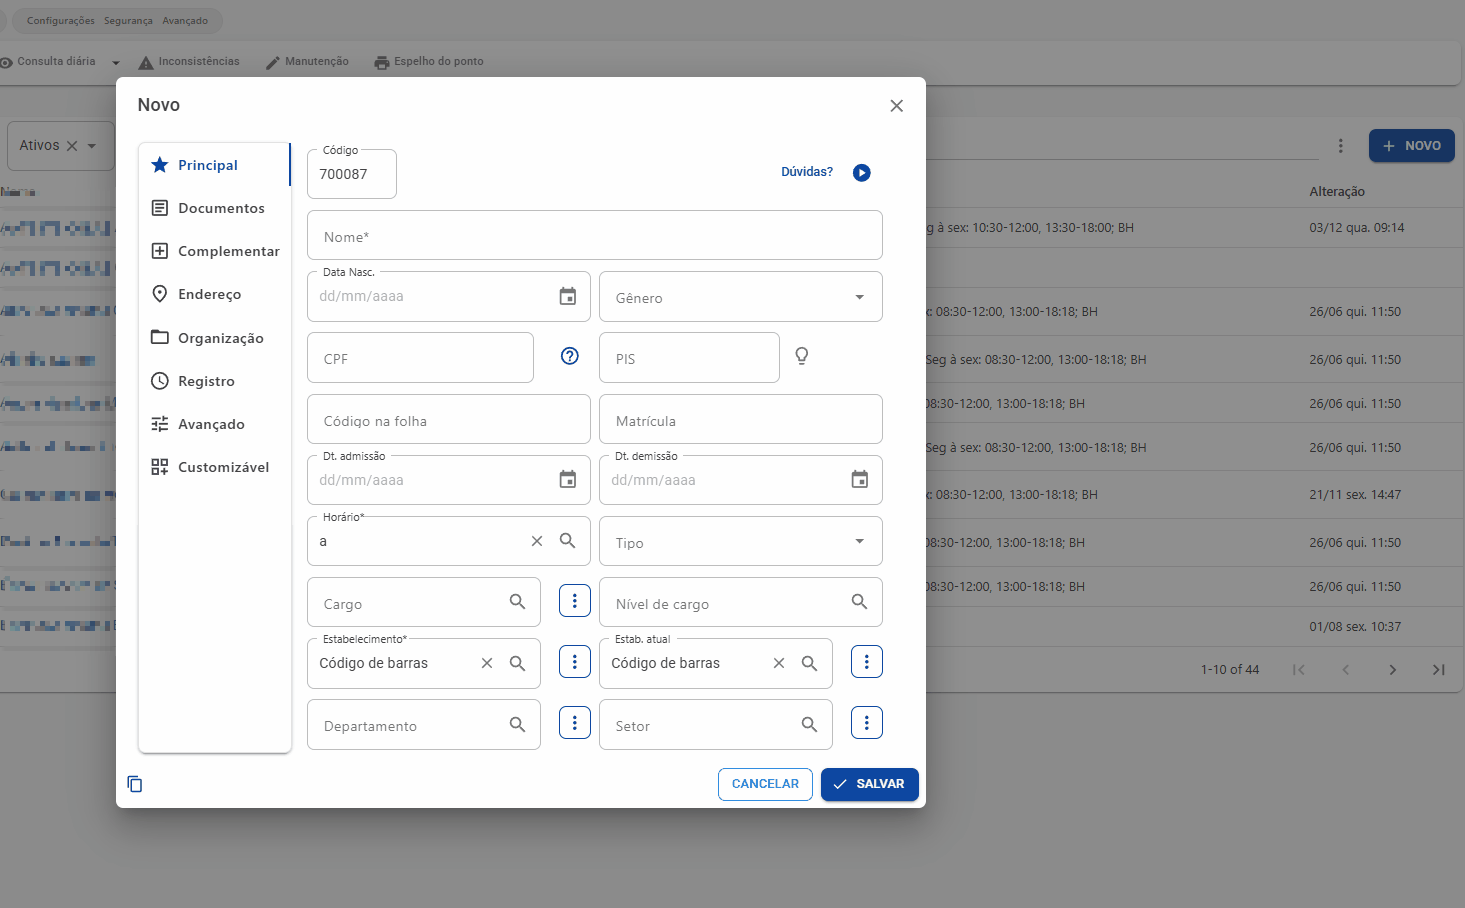The width and height of the screenshot is (1465, 908).
Task: Click the CANCELAR button
Action: point(765,784)
